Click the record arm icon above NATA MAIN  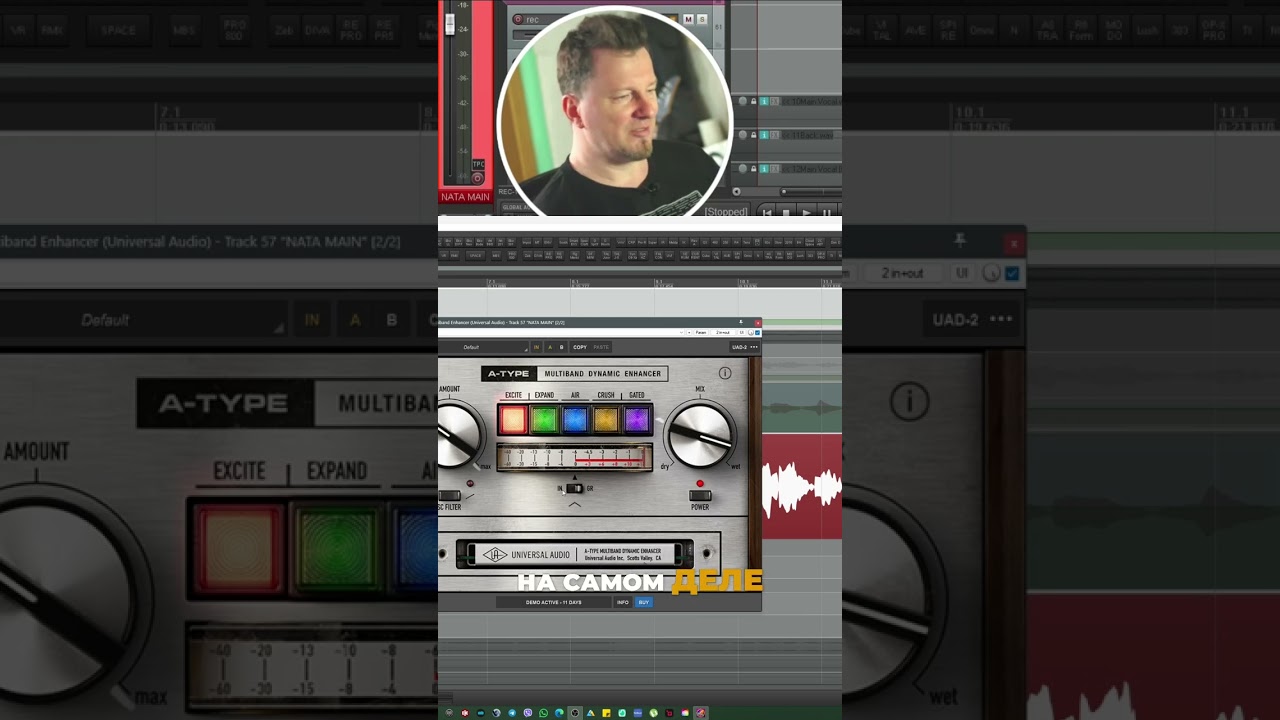coord(477,179)
